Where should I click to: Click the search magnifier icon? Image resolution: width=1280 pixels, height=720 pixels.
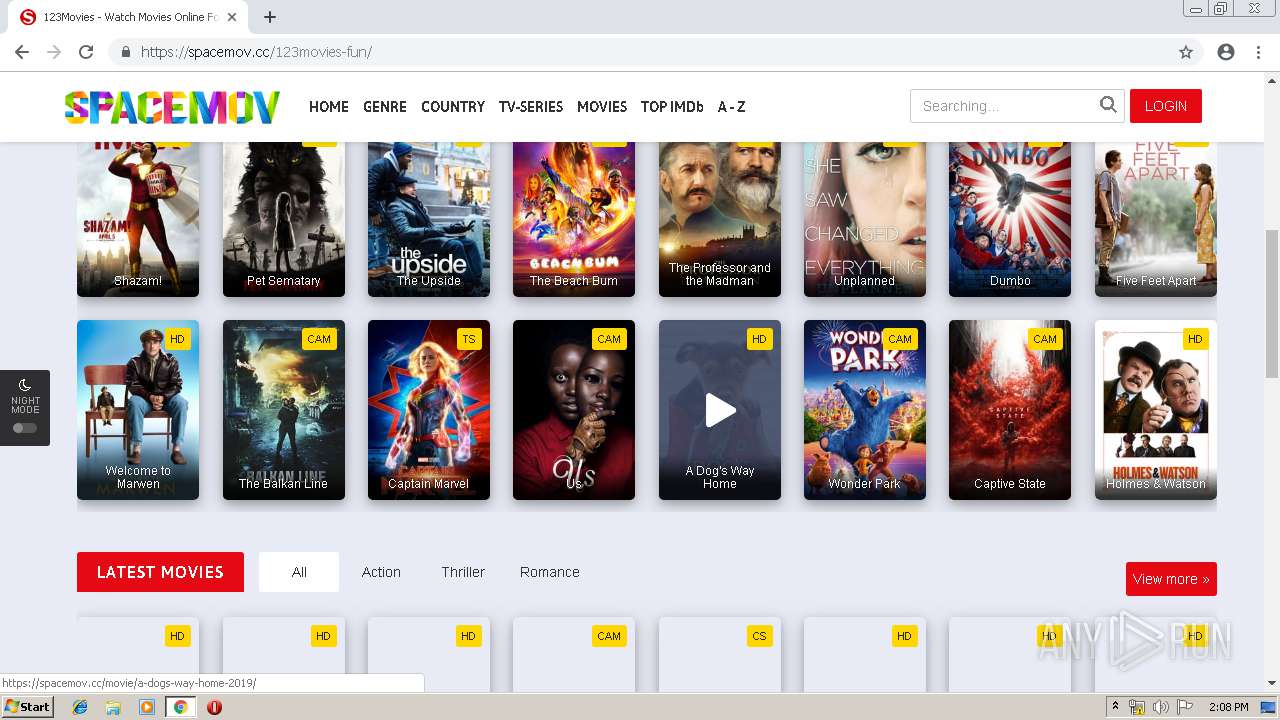pyautogui.click(x=1108, y=105)
